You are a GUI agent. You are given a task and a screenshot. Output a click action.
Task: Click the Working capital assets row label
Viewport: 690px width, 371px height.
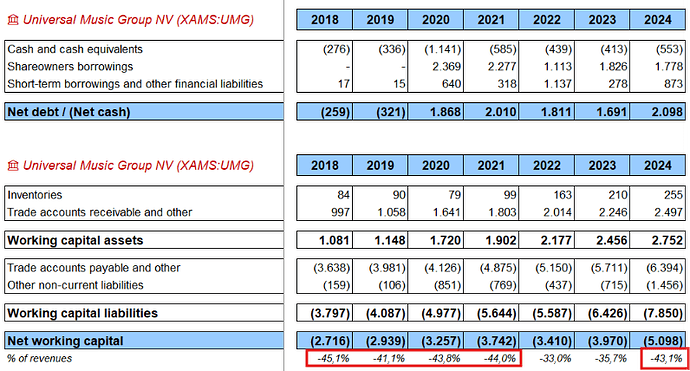point(75,240)
